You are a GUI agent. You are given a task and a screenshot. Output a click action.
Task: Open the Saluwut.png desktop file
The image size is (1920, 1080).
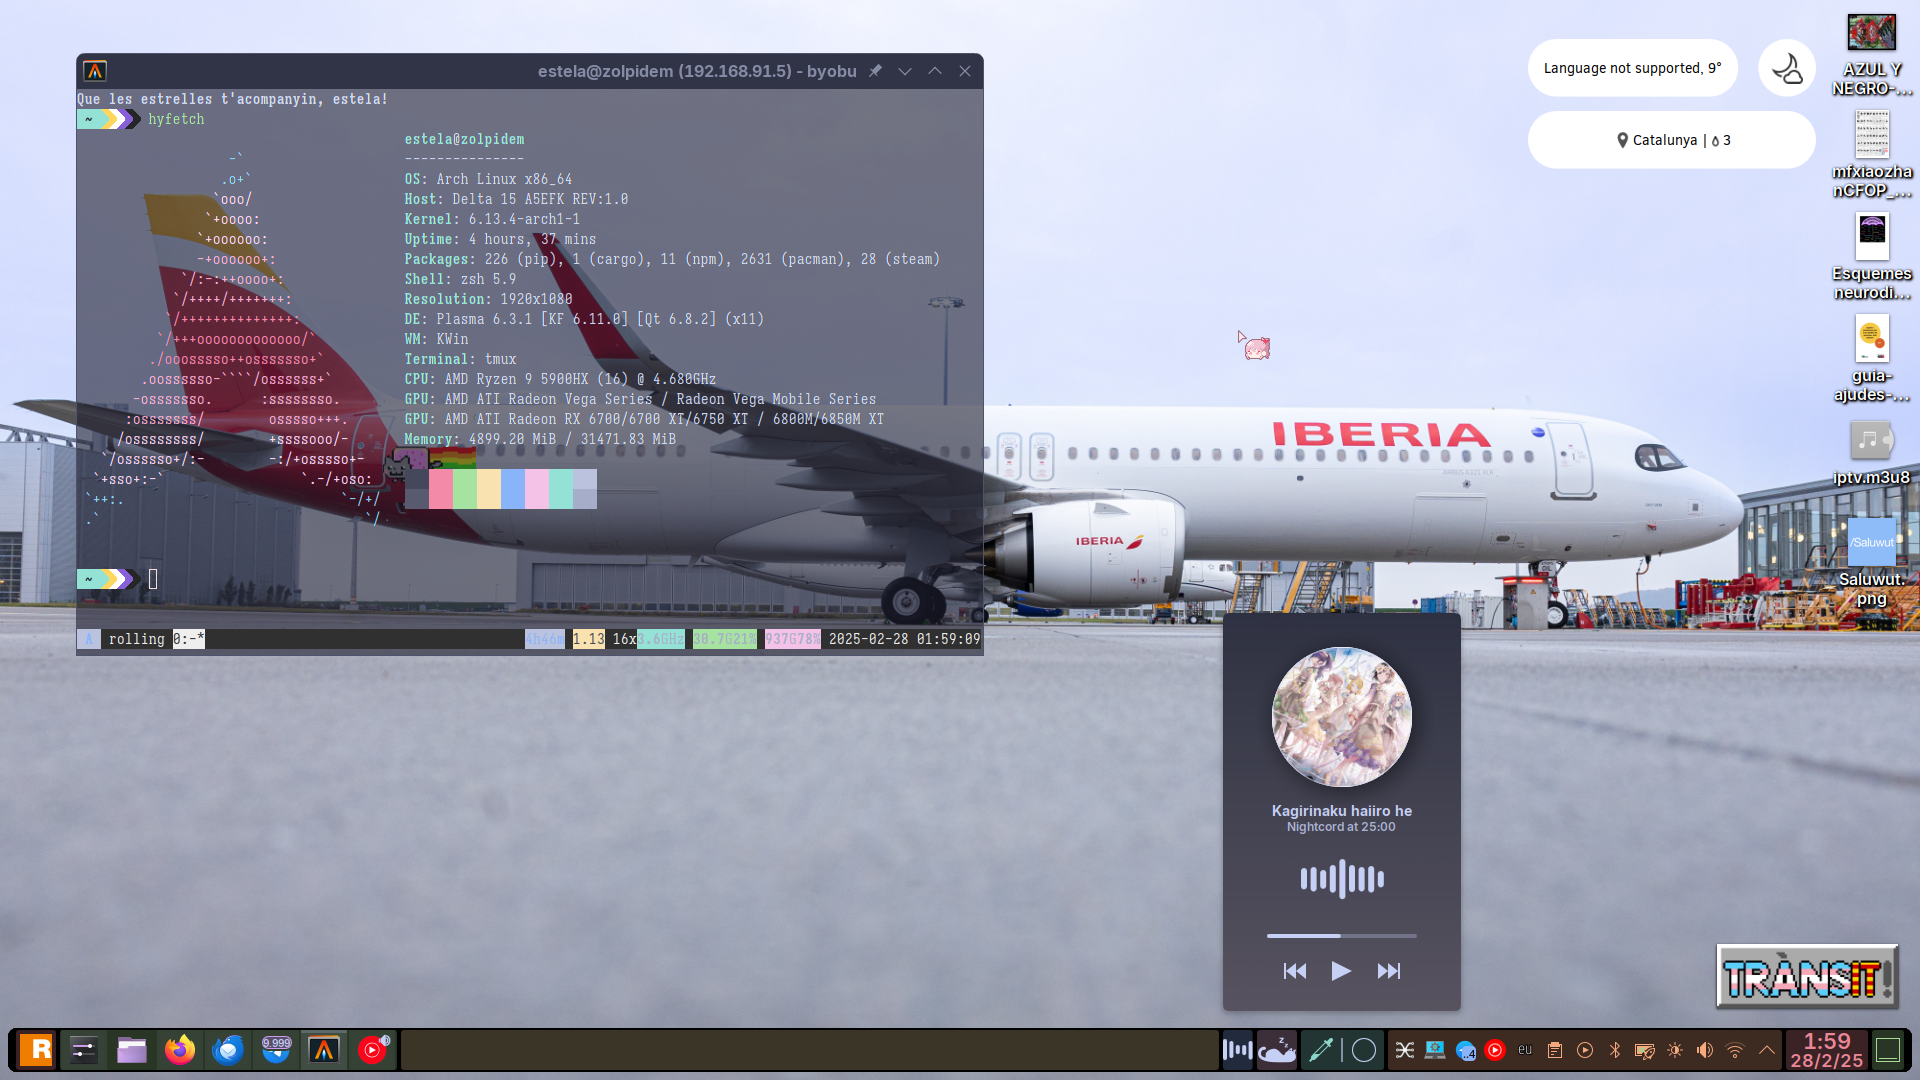[x=1871, y=563]
